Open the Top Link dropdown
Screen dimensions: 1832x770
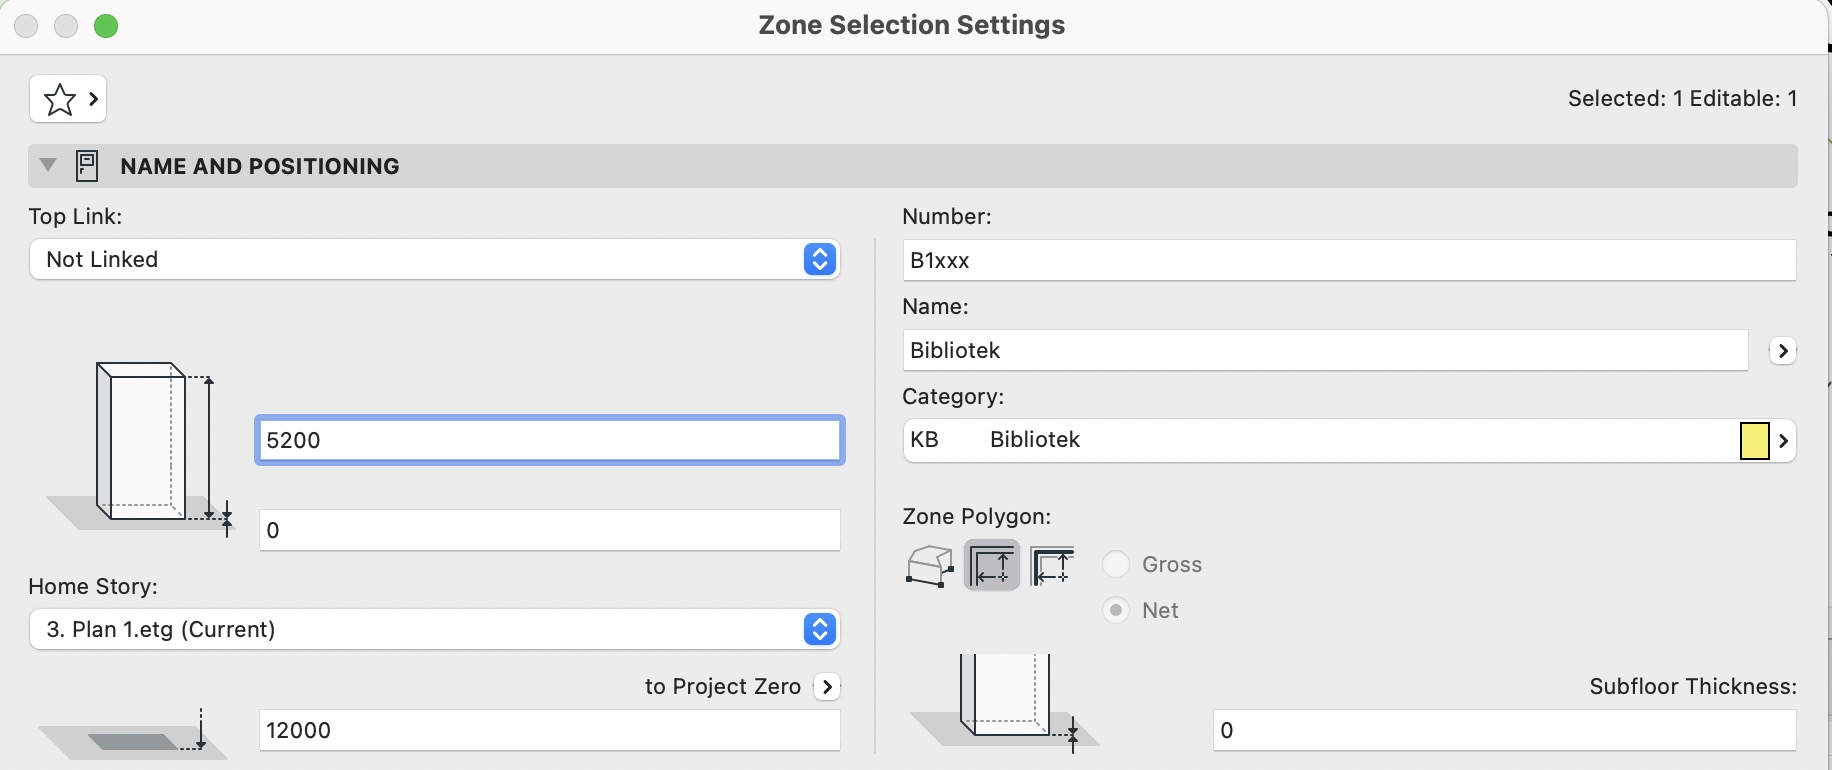(434, 260)
